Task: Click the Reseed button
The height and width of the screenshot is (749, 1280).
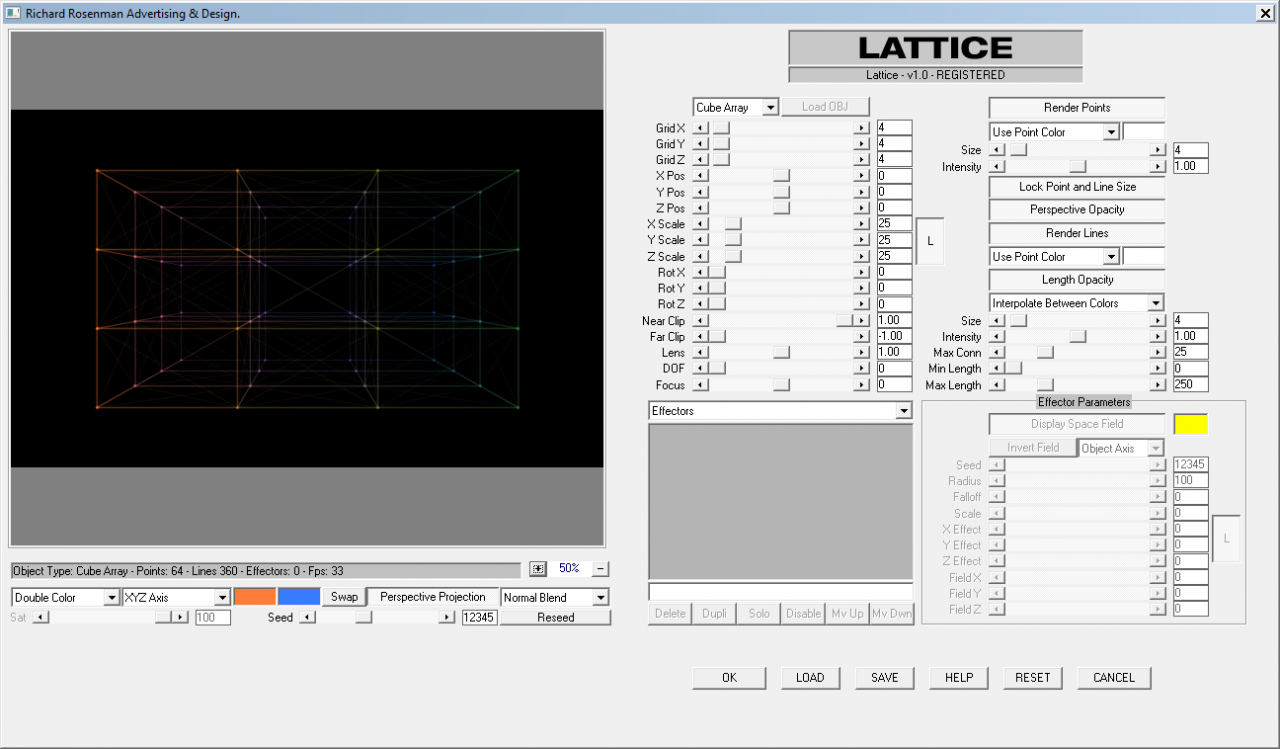Action: tap(556, 617)
